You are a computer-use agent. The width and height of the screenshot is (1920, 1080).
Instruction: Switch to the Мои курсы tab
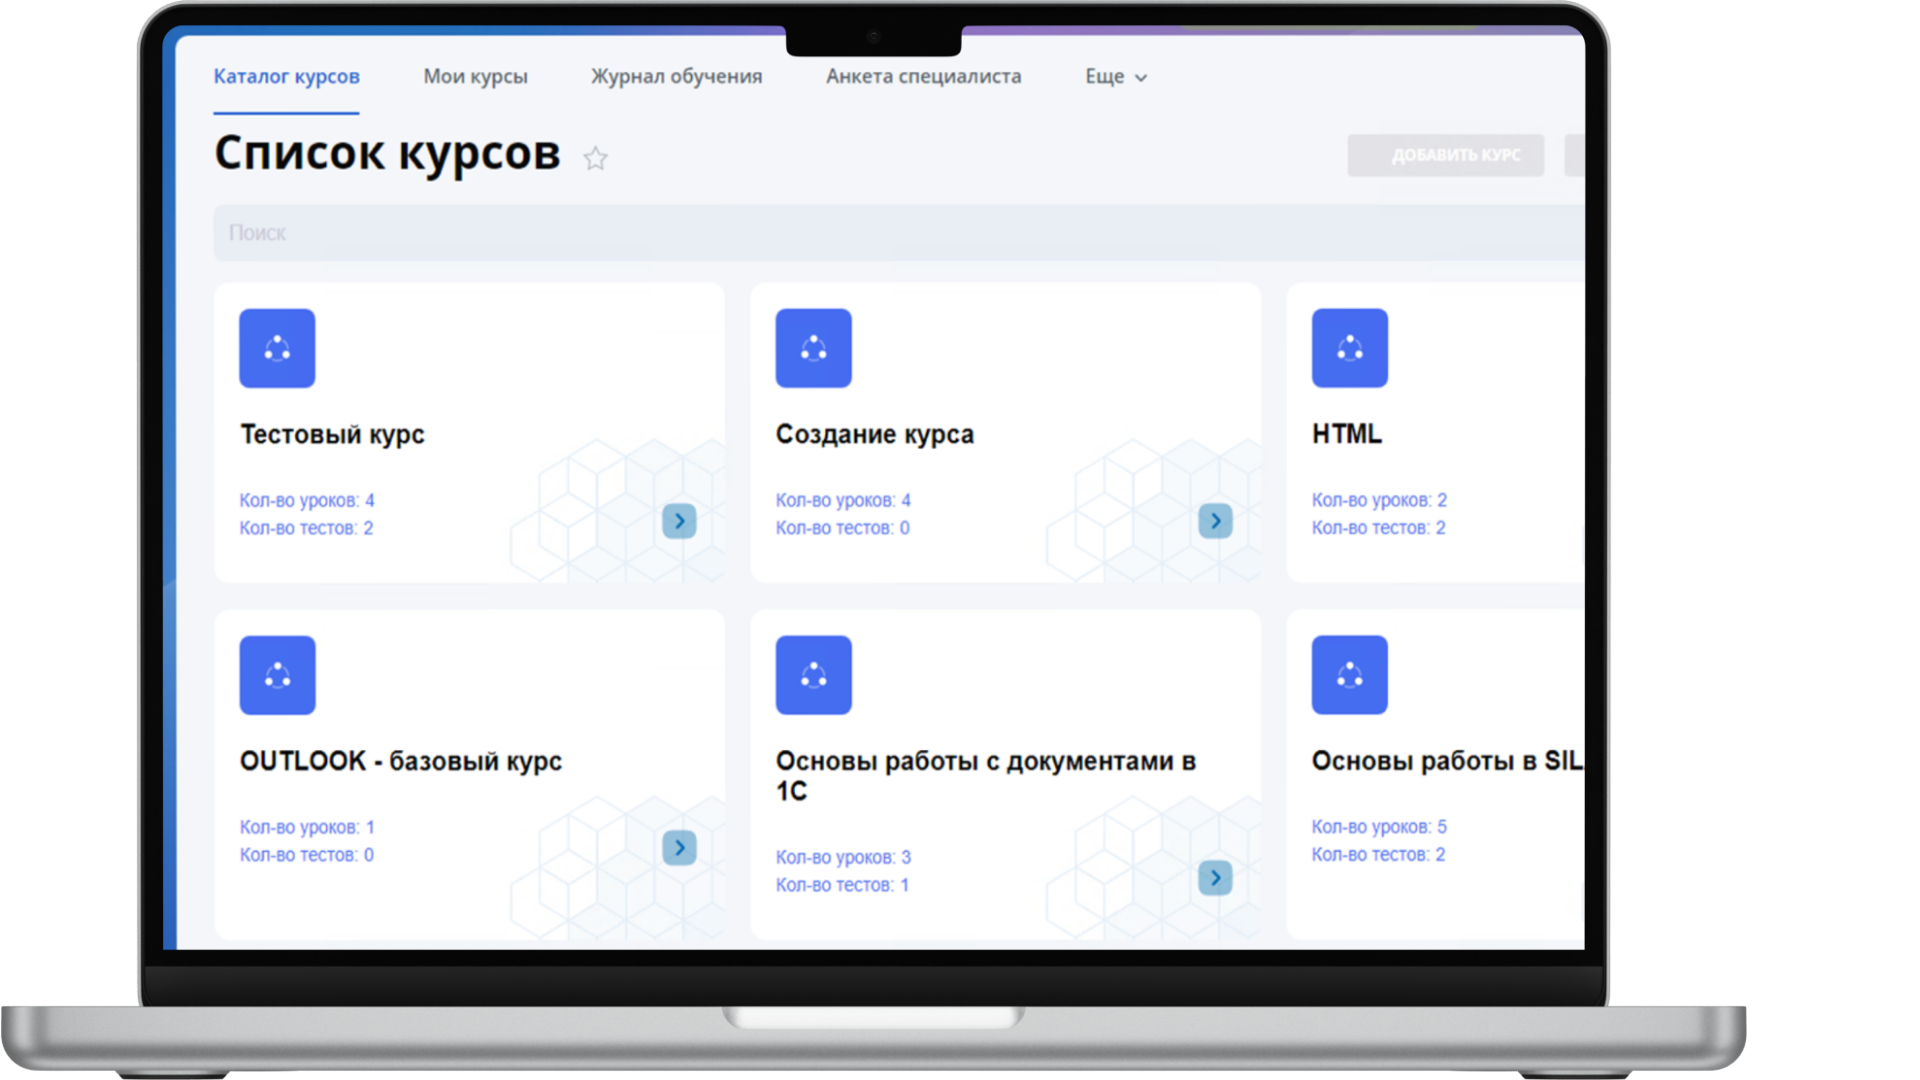click(475, 77)
